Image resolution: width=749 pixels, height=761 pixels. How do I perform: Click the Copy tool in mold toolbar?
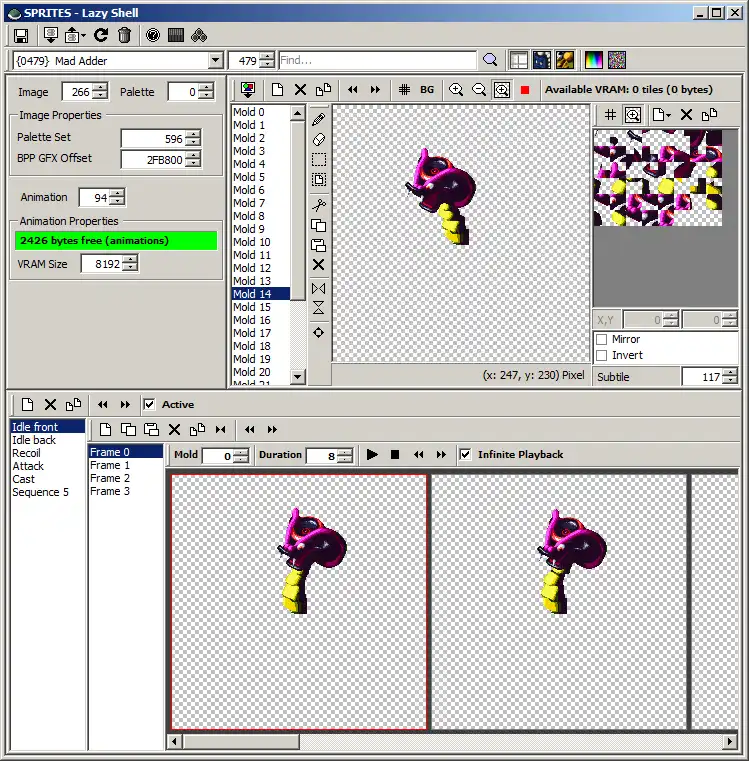tap(319, 225)
